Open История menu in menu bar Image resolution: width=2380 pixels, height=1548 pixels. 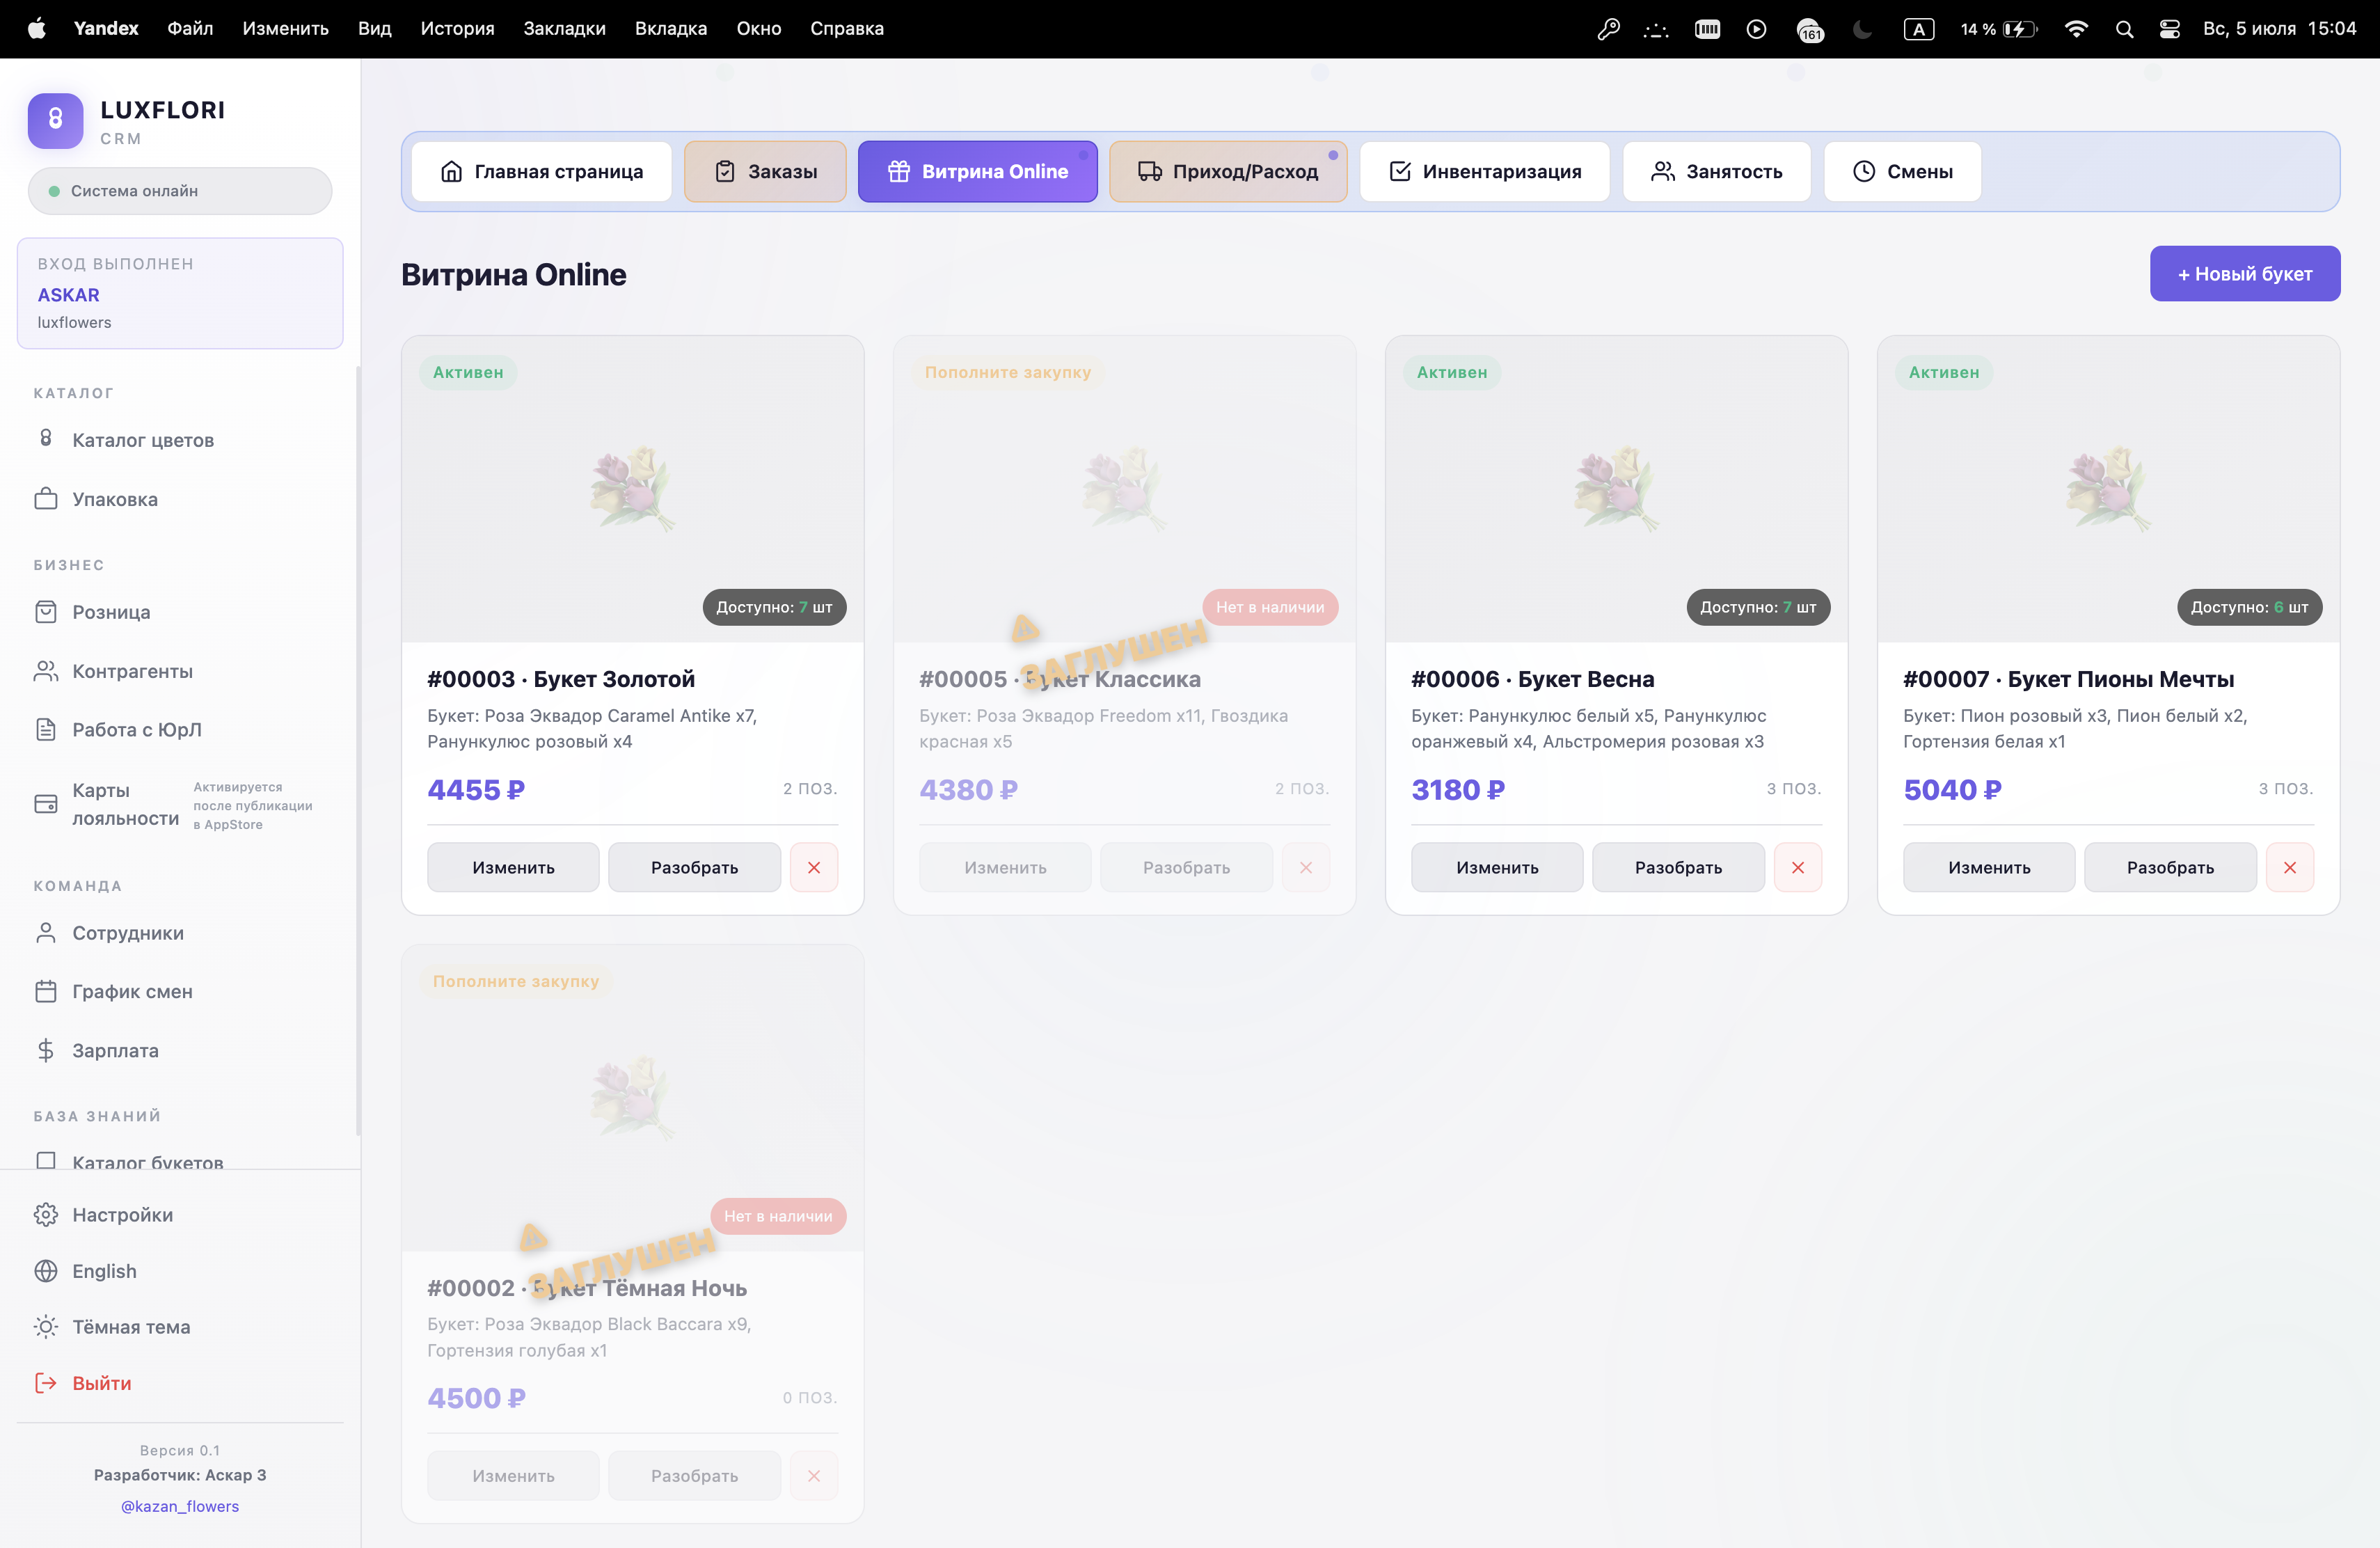click(457, 29)
